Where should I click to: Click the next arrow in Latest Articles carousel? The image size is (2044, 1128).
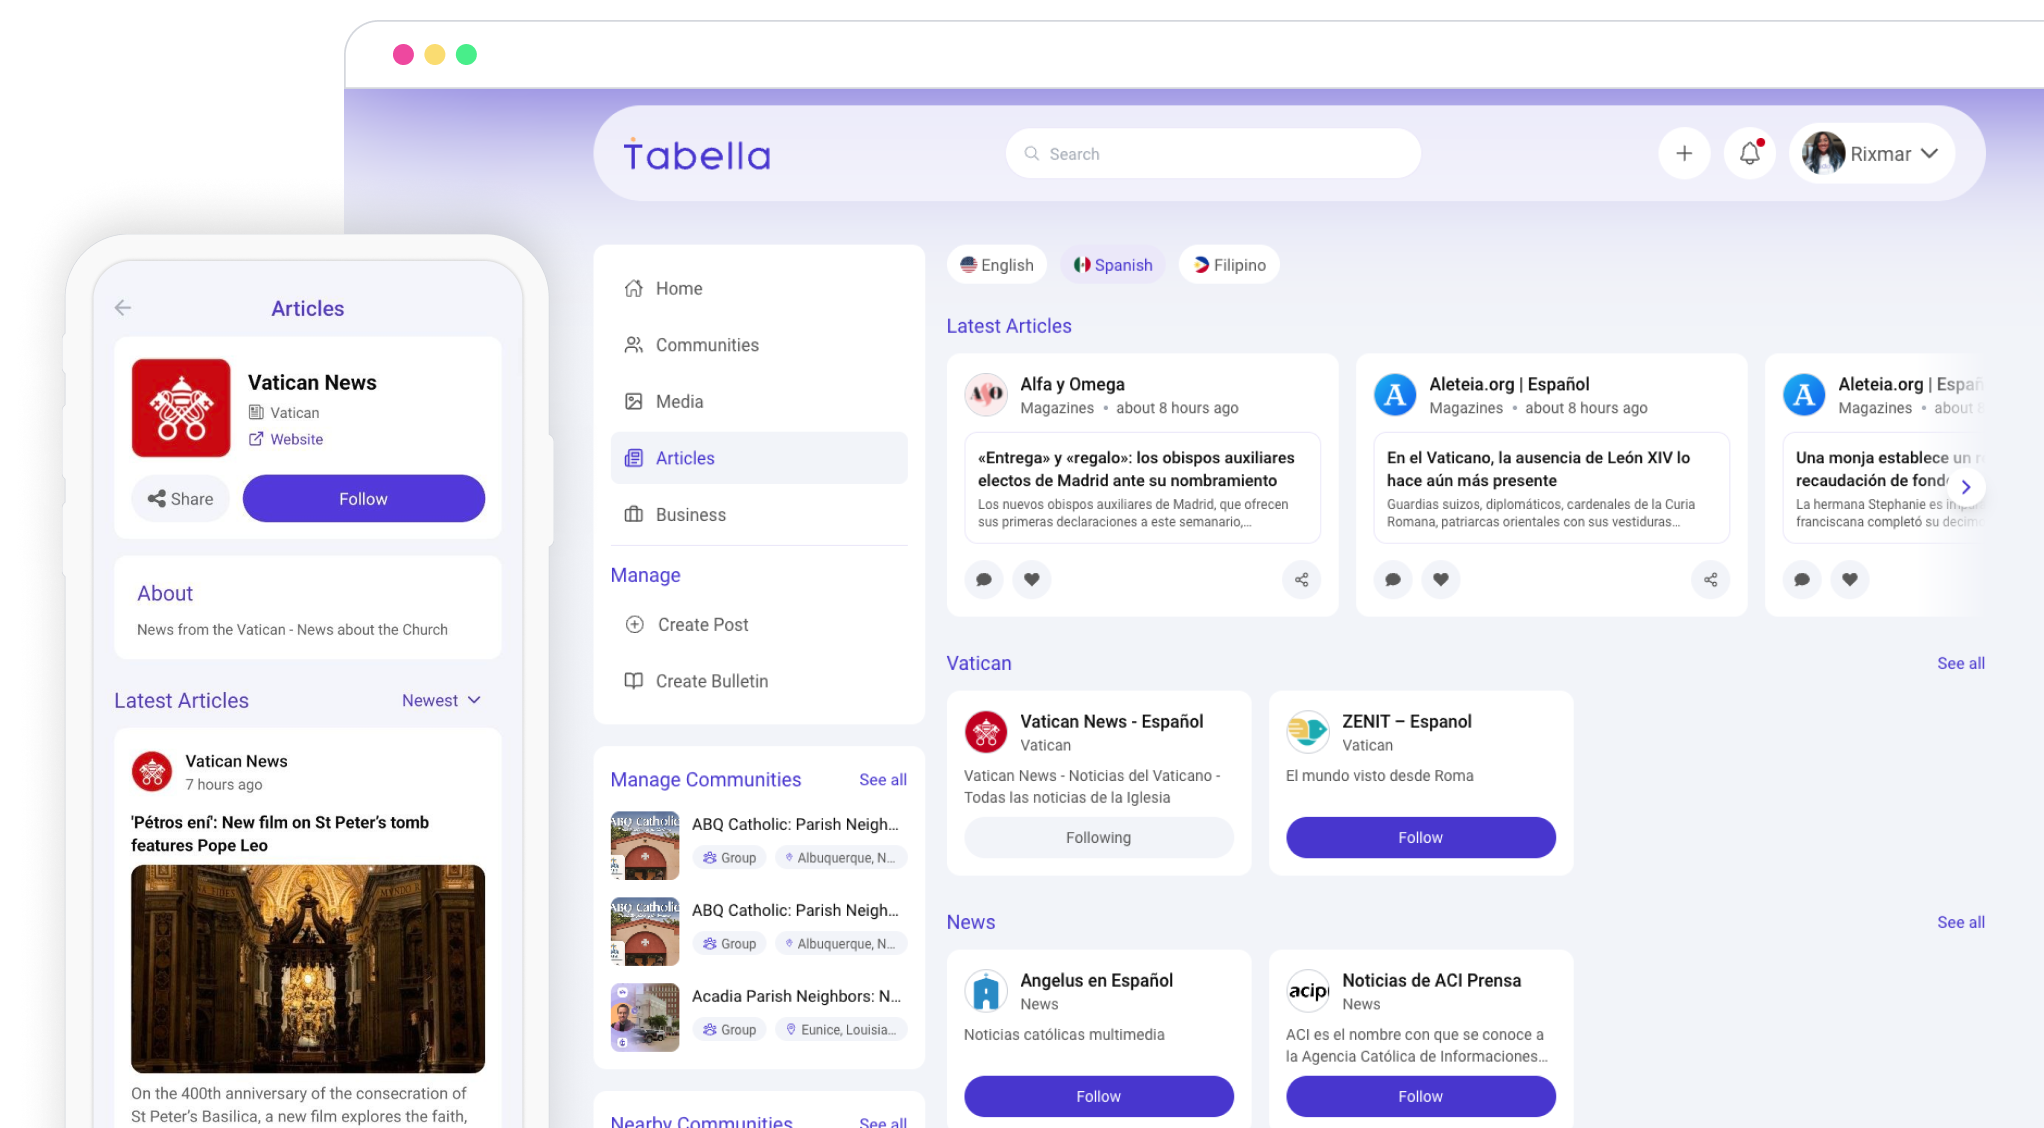pos(1965,487)
